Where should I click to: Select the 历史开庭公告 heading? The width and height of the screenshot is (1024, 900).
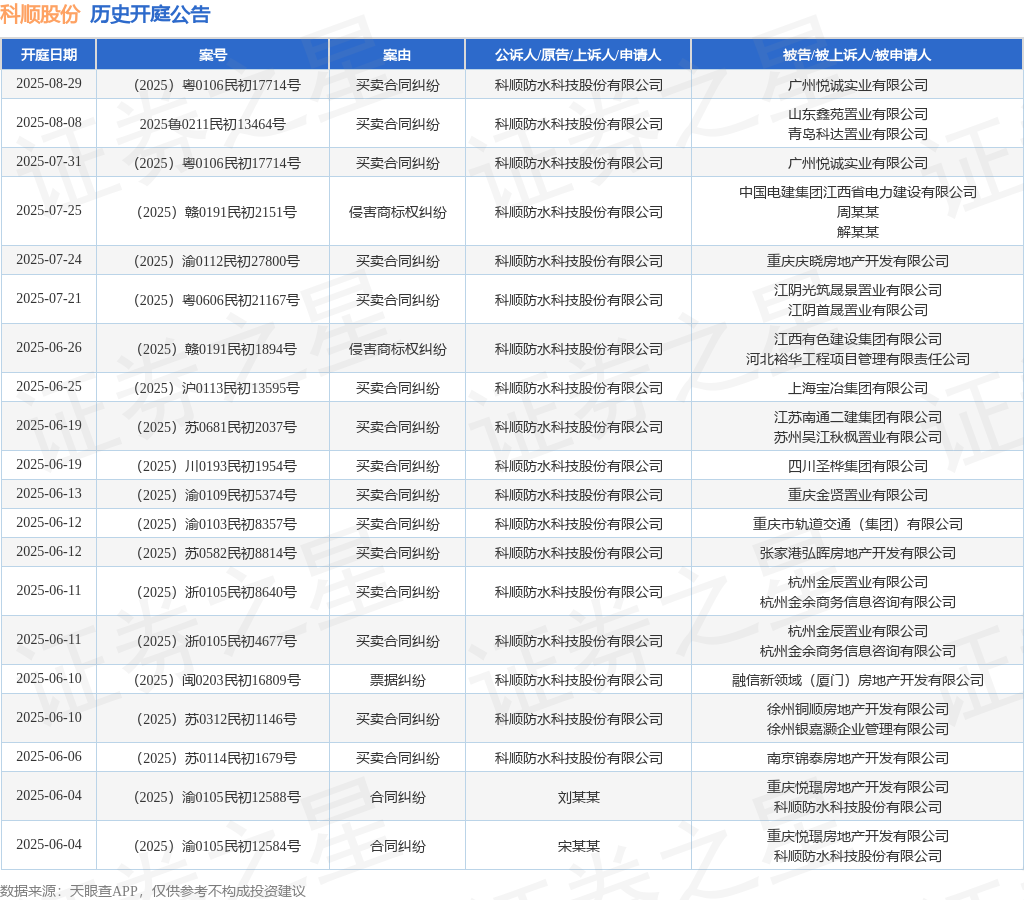[150, 14]
